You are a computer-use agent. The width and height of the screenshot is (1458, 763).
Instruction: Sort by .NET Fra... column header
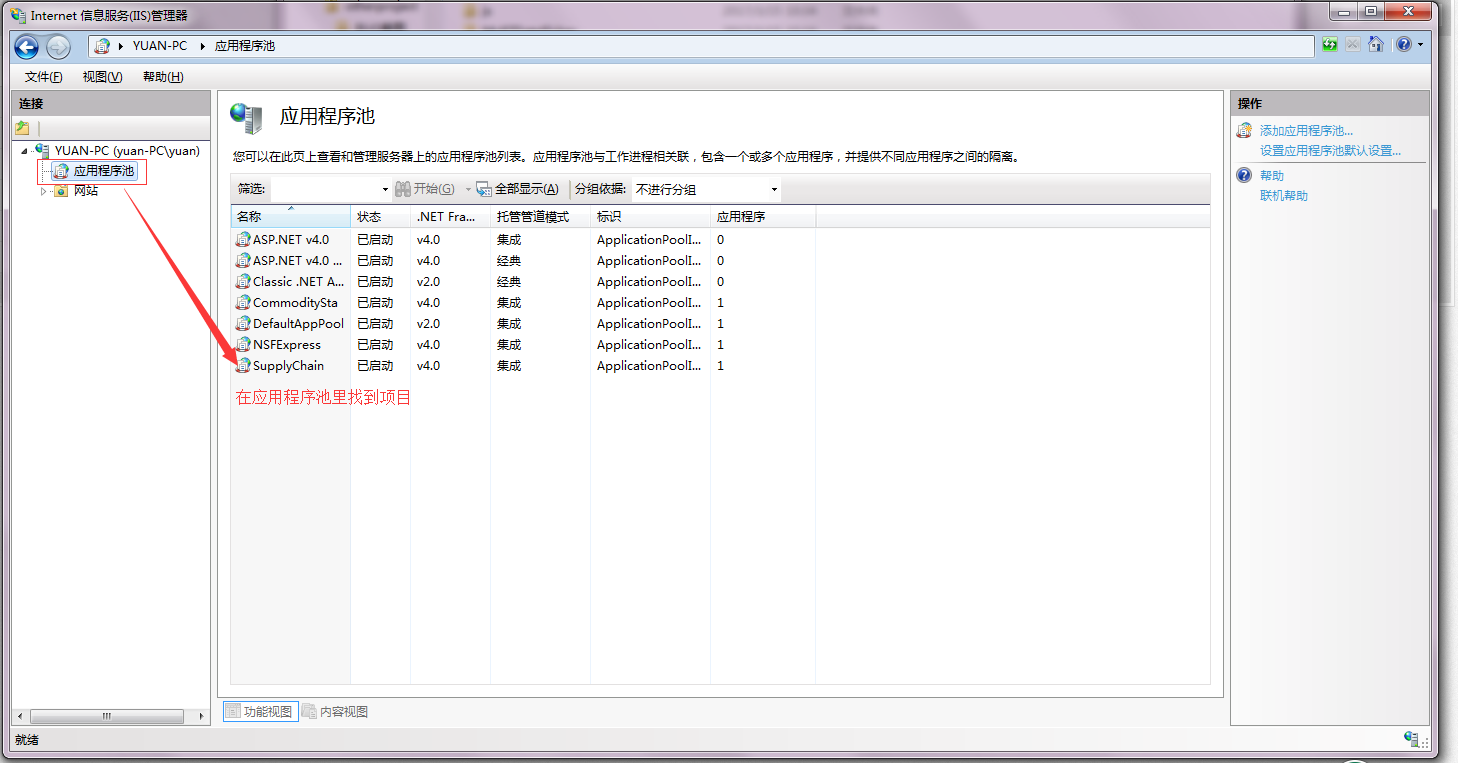tap(450, 217)
